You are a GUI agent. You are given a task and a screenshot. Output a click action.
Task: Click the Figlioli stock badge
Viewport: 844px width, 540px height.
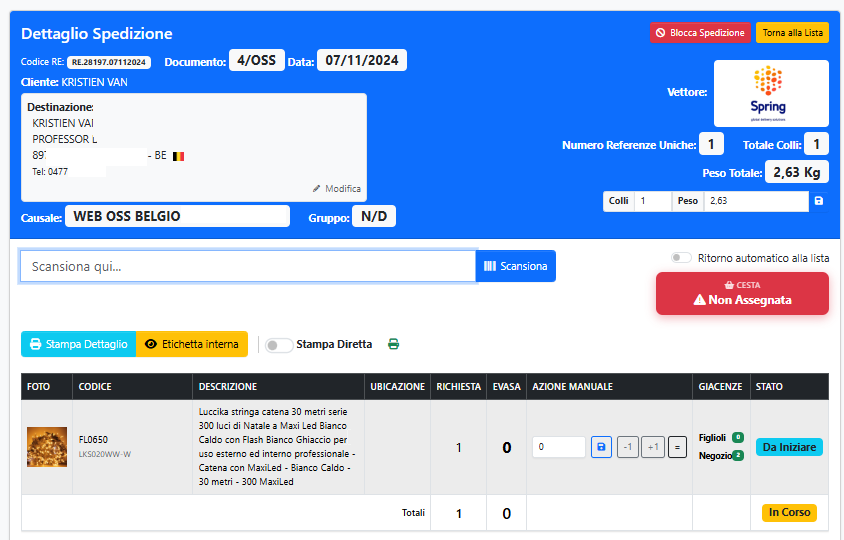coord(737,437)
